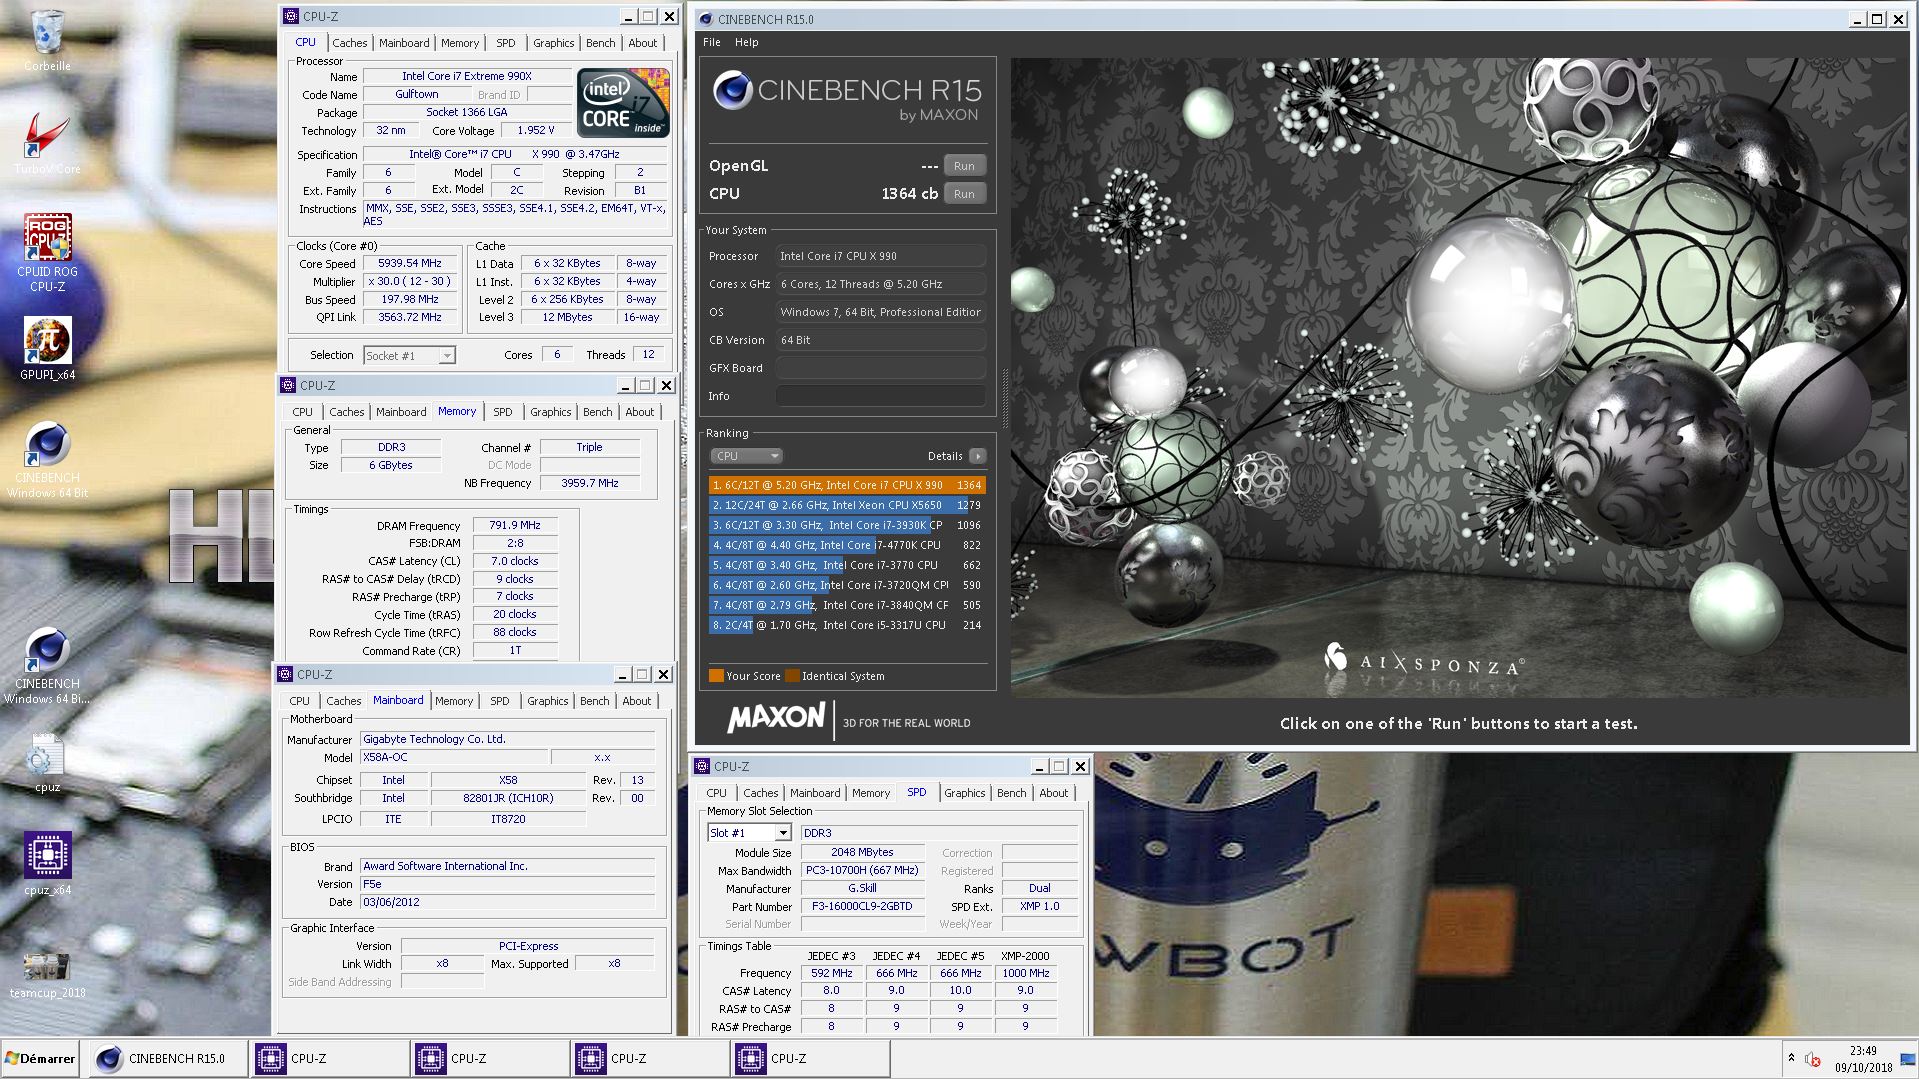
Task: Click the mainboard Model X58A-OC field
Action: (x=452, y=757)
